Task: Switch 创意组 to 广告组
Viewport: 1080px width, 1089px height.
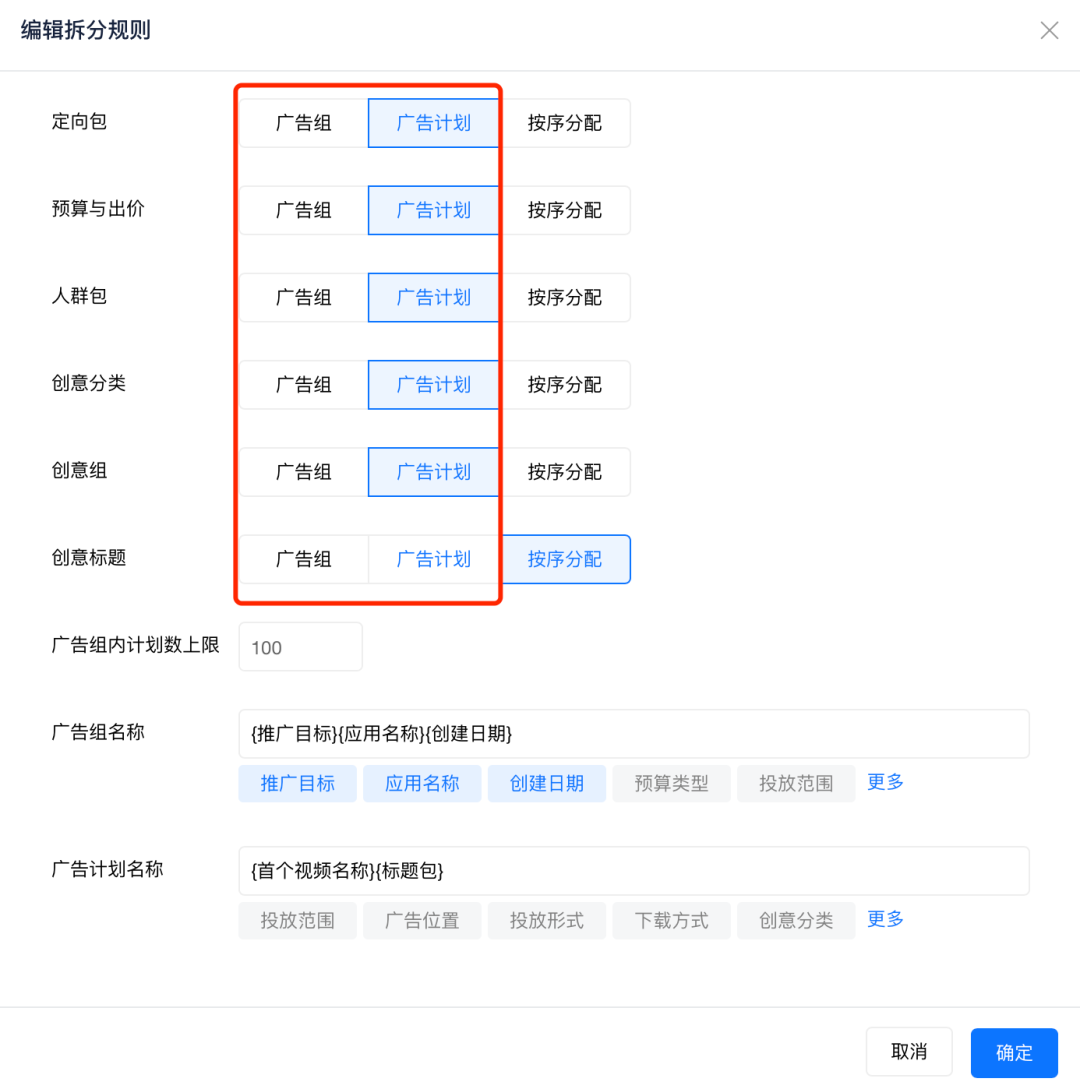Action: 304,472
